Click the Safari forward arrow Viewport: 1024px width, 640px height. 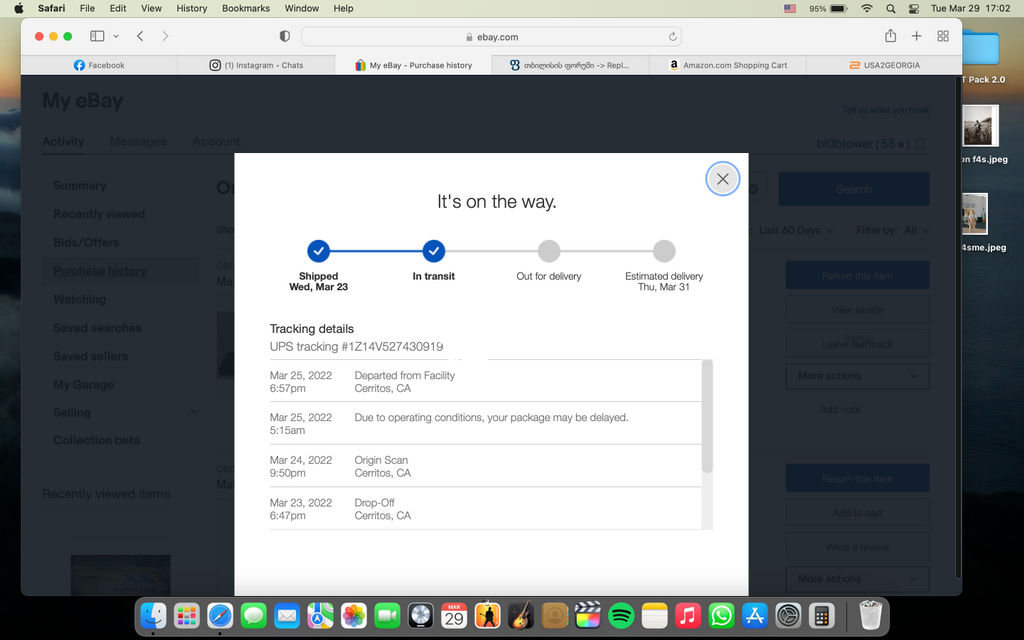165,36
